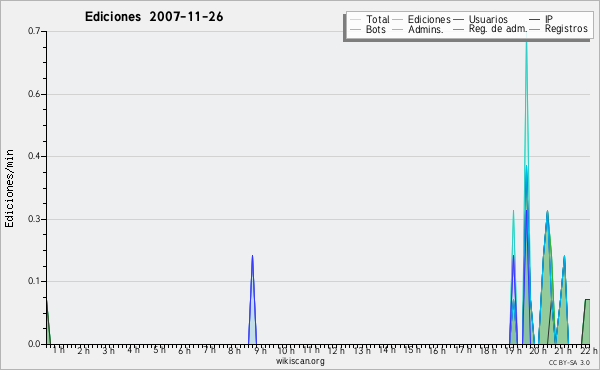Click the Reg. de adm. magenta legend line
The height and width of the screenshot is (370, 600).
tap(458, 29)
